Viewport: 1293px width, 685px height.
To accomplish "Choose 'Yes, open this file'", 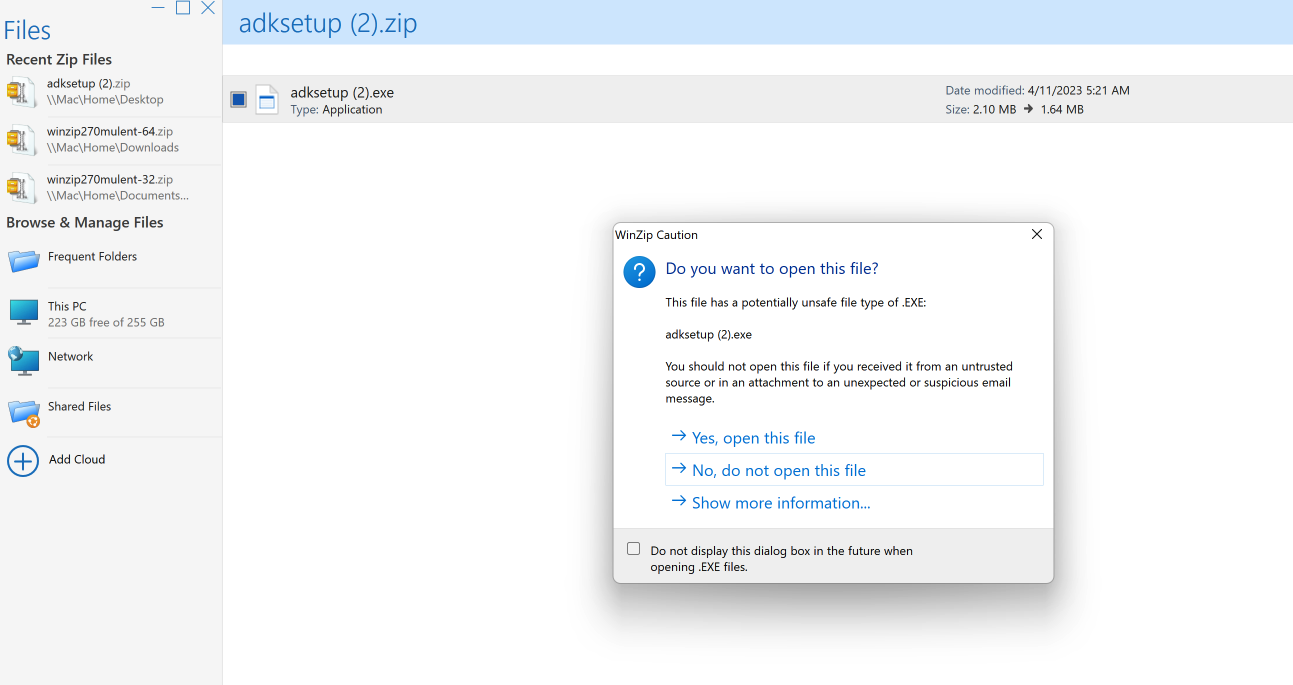I will click(x=753, y=438).
